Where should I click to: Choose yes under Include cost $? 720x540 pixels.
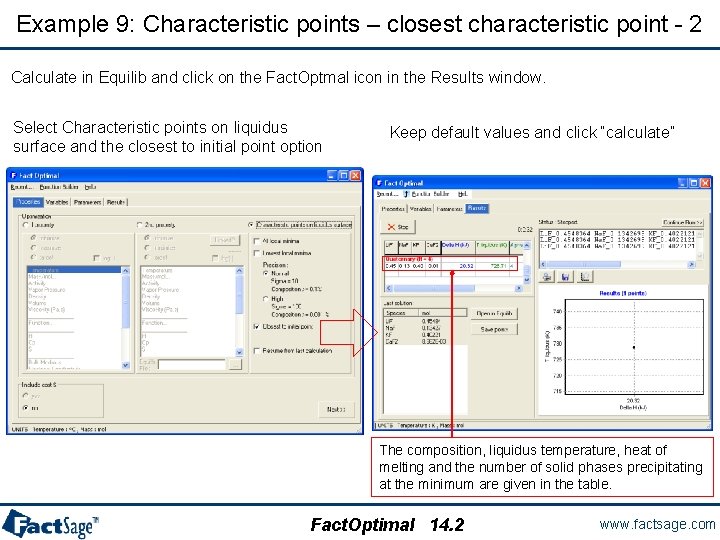pos(26,396)
